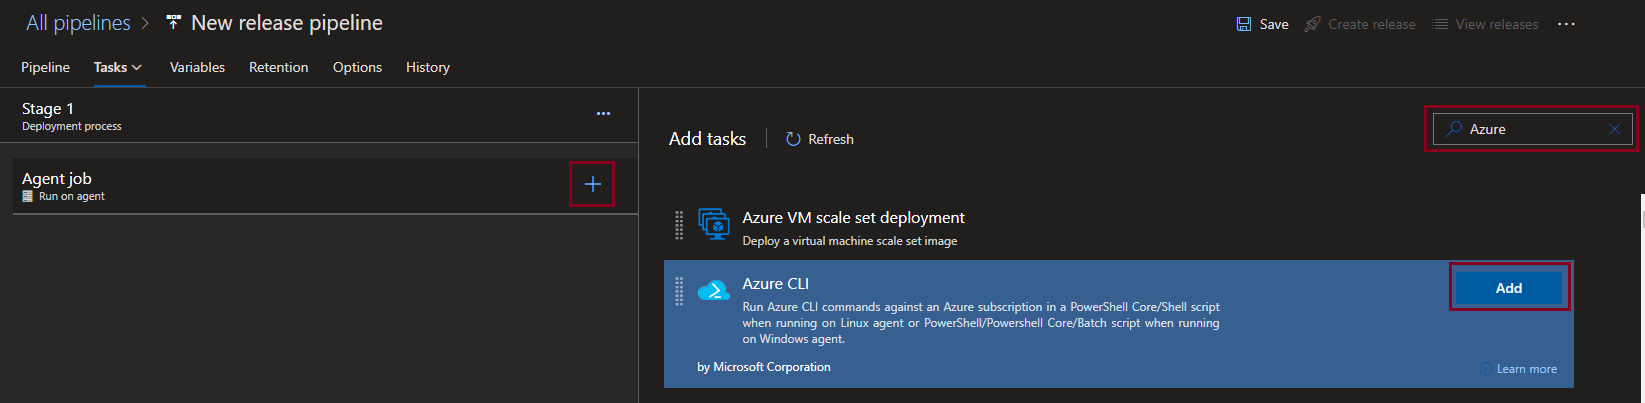Screen dimensions: 1645x403
Task: Open the Variables tab
Action: [197, 67]
